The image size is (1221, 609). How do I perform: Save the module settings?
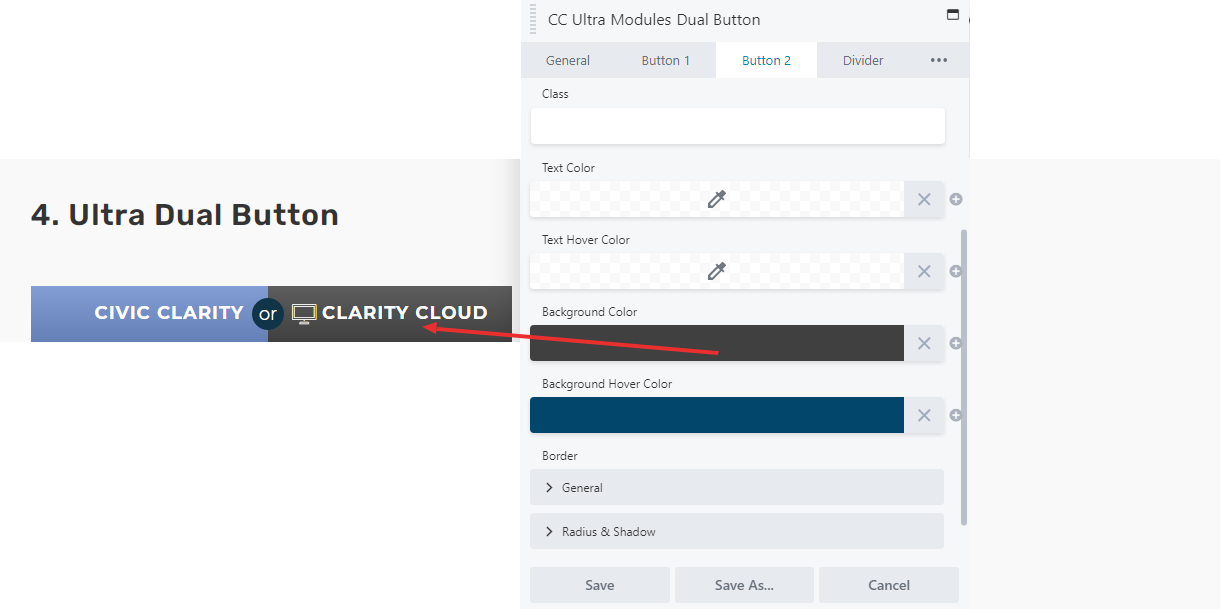600,585
